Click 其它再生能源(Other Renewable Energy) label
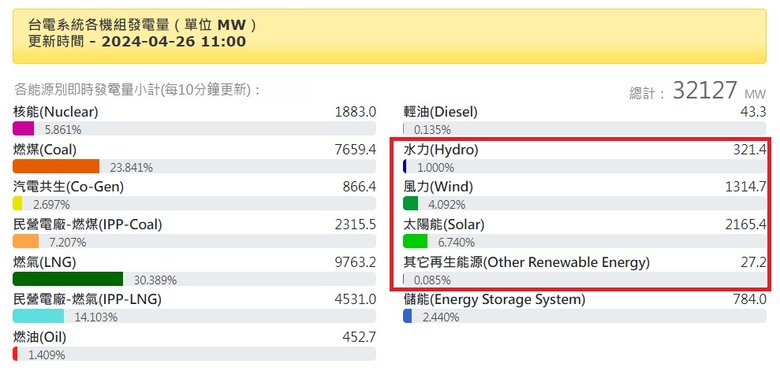780x371 pixels. tap(526, 263)
